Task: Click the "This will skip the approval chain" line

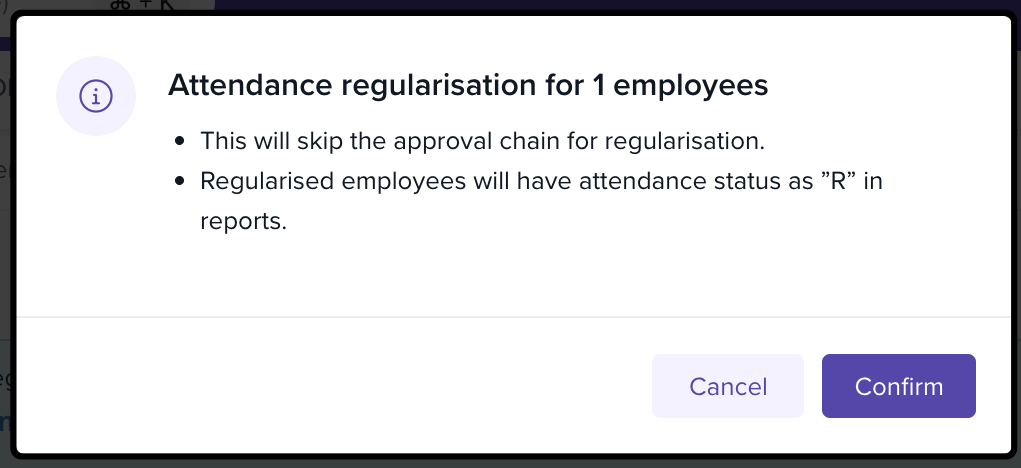Action: click(x=482, y=141)
